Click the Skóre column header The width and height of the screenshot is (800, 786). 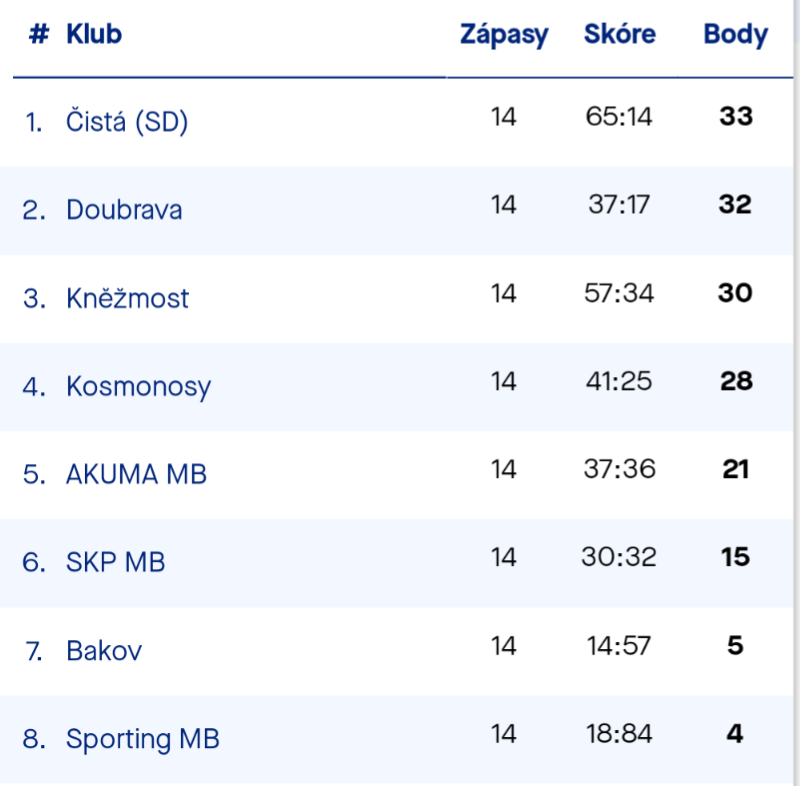620,34
